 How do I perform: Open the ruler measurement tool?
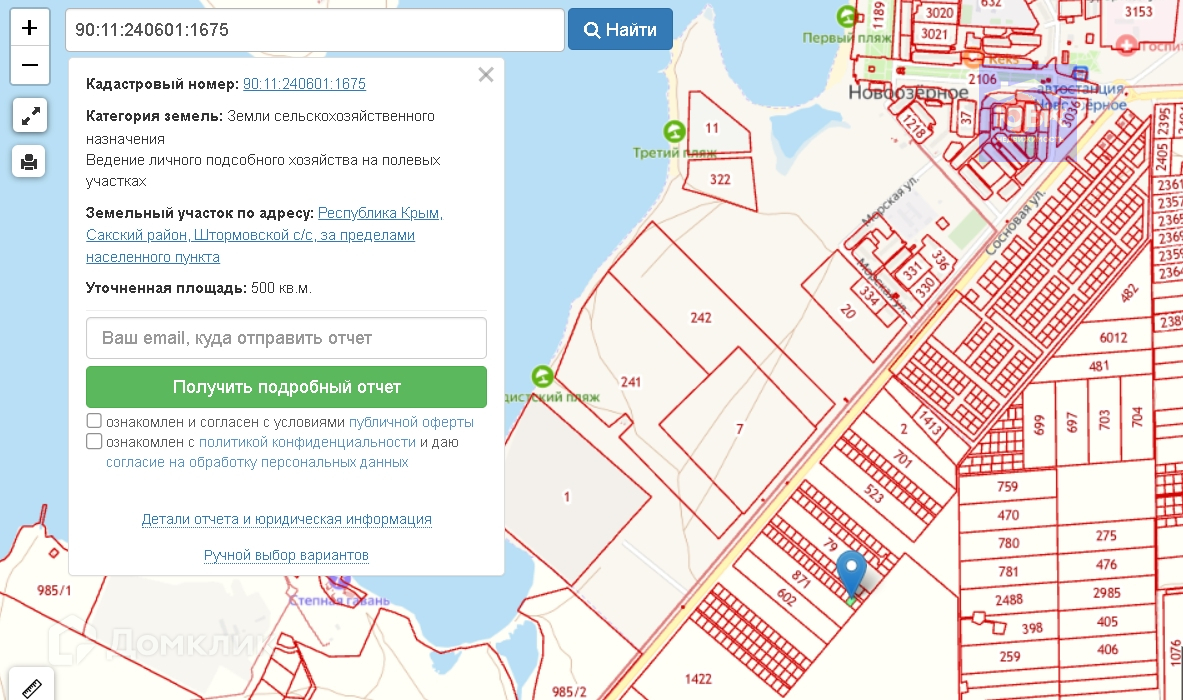click(31, 686)
